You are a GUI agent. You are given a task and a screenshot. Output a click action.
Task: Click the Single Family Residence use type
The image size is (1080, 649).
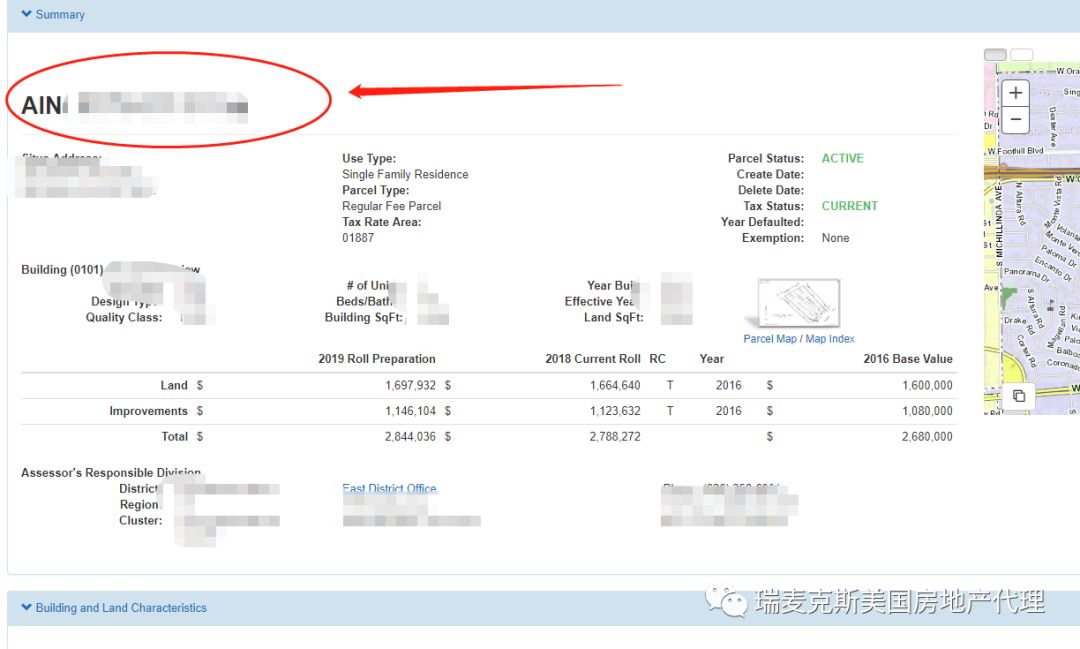[x=405, y=174]
